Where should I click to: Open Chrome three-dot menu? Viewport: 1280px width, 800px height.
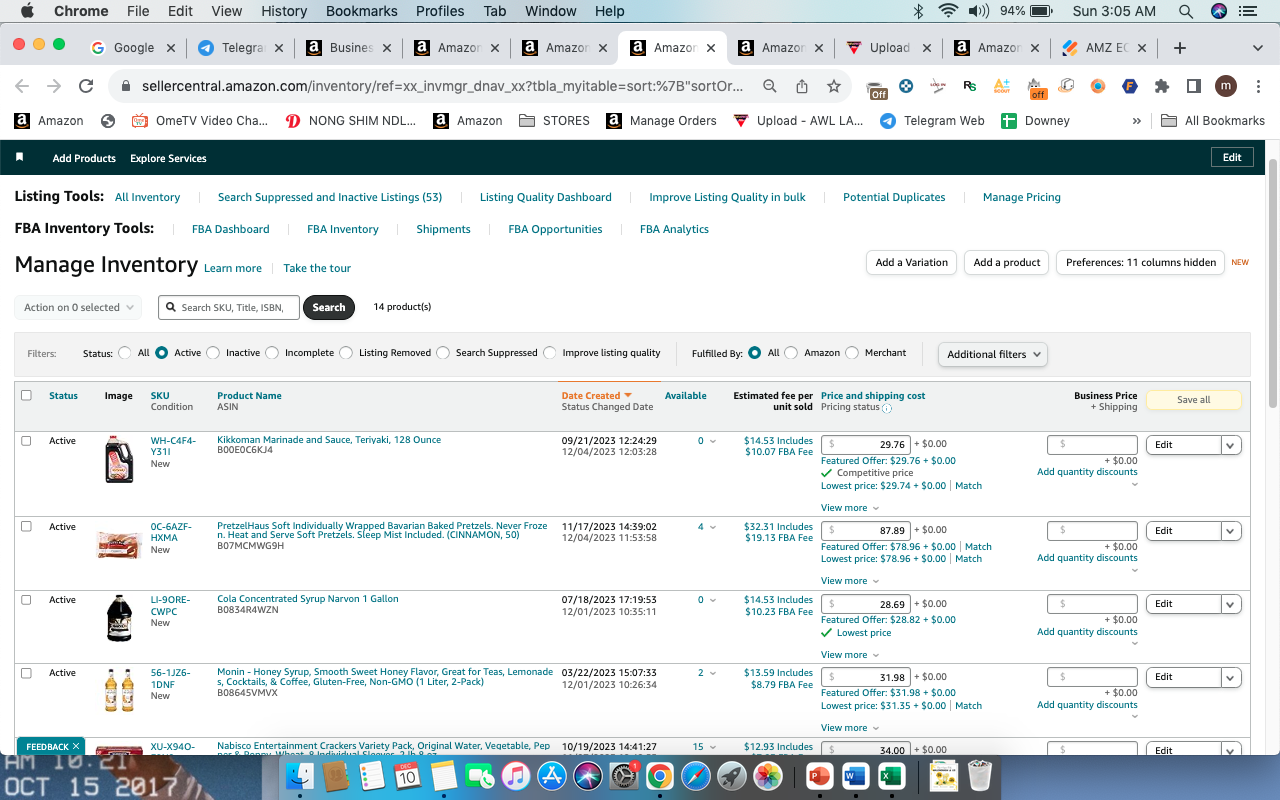point(1257,87)
